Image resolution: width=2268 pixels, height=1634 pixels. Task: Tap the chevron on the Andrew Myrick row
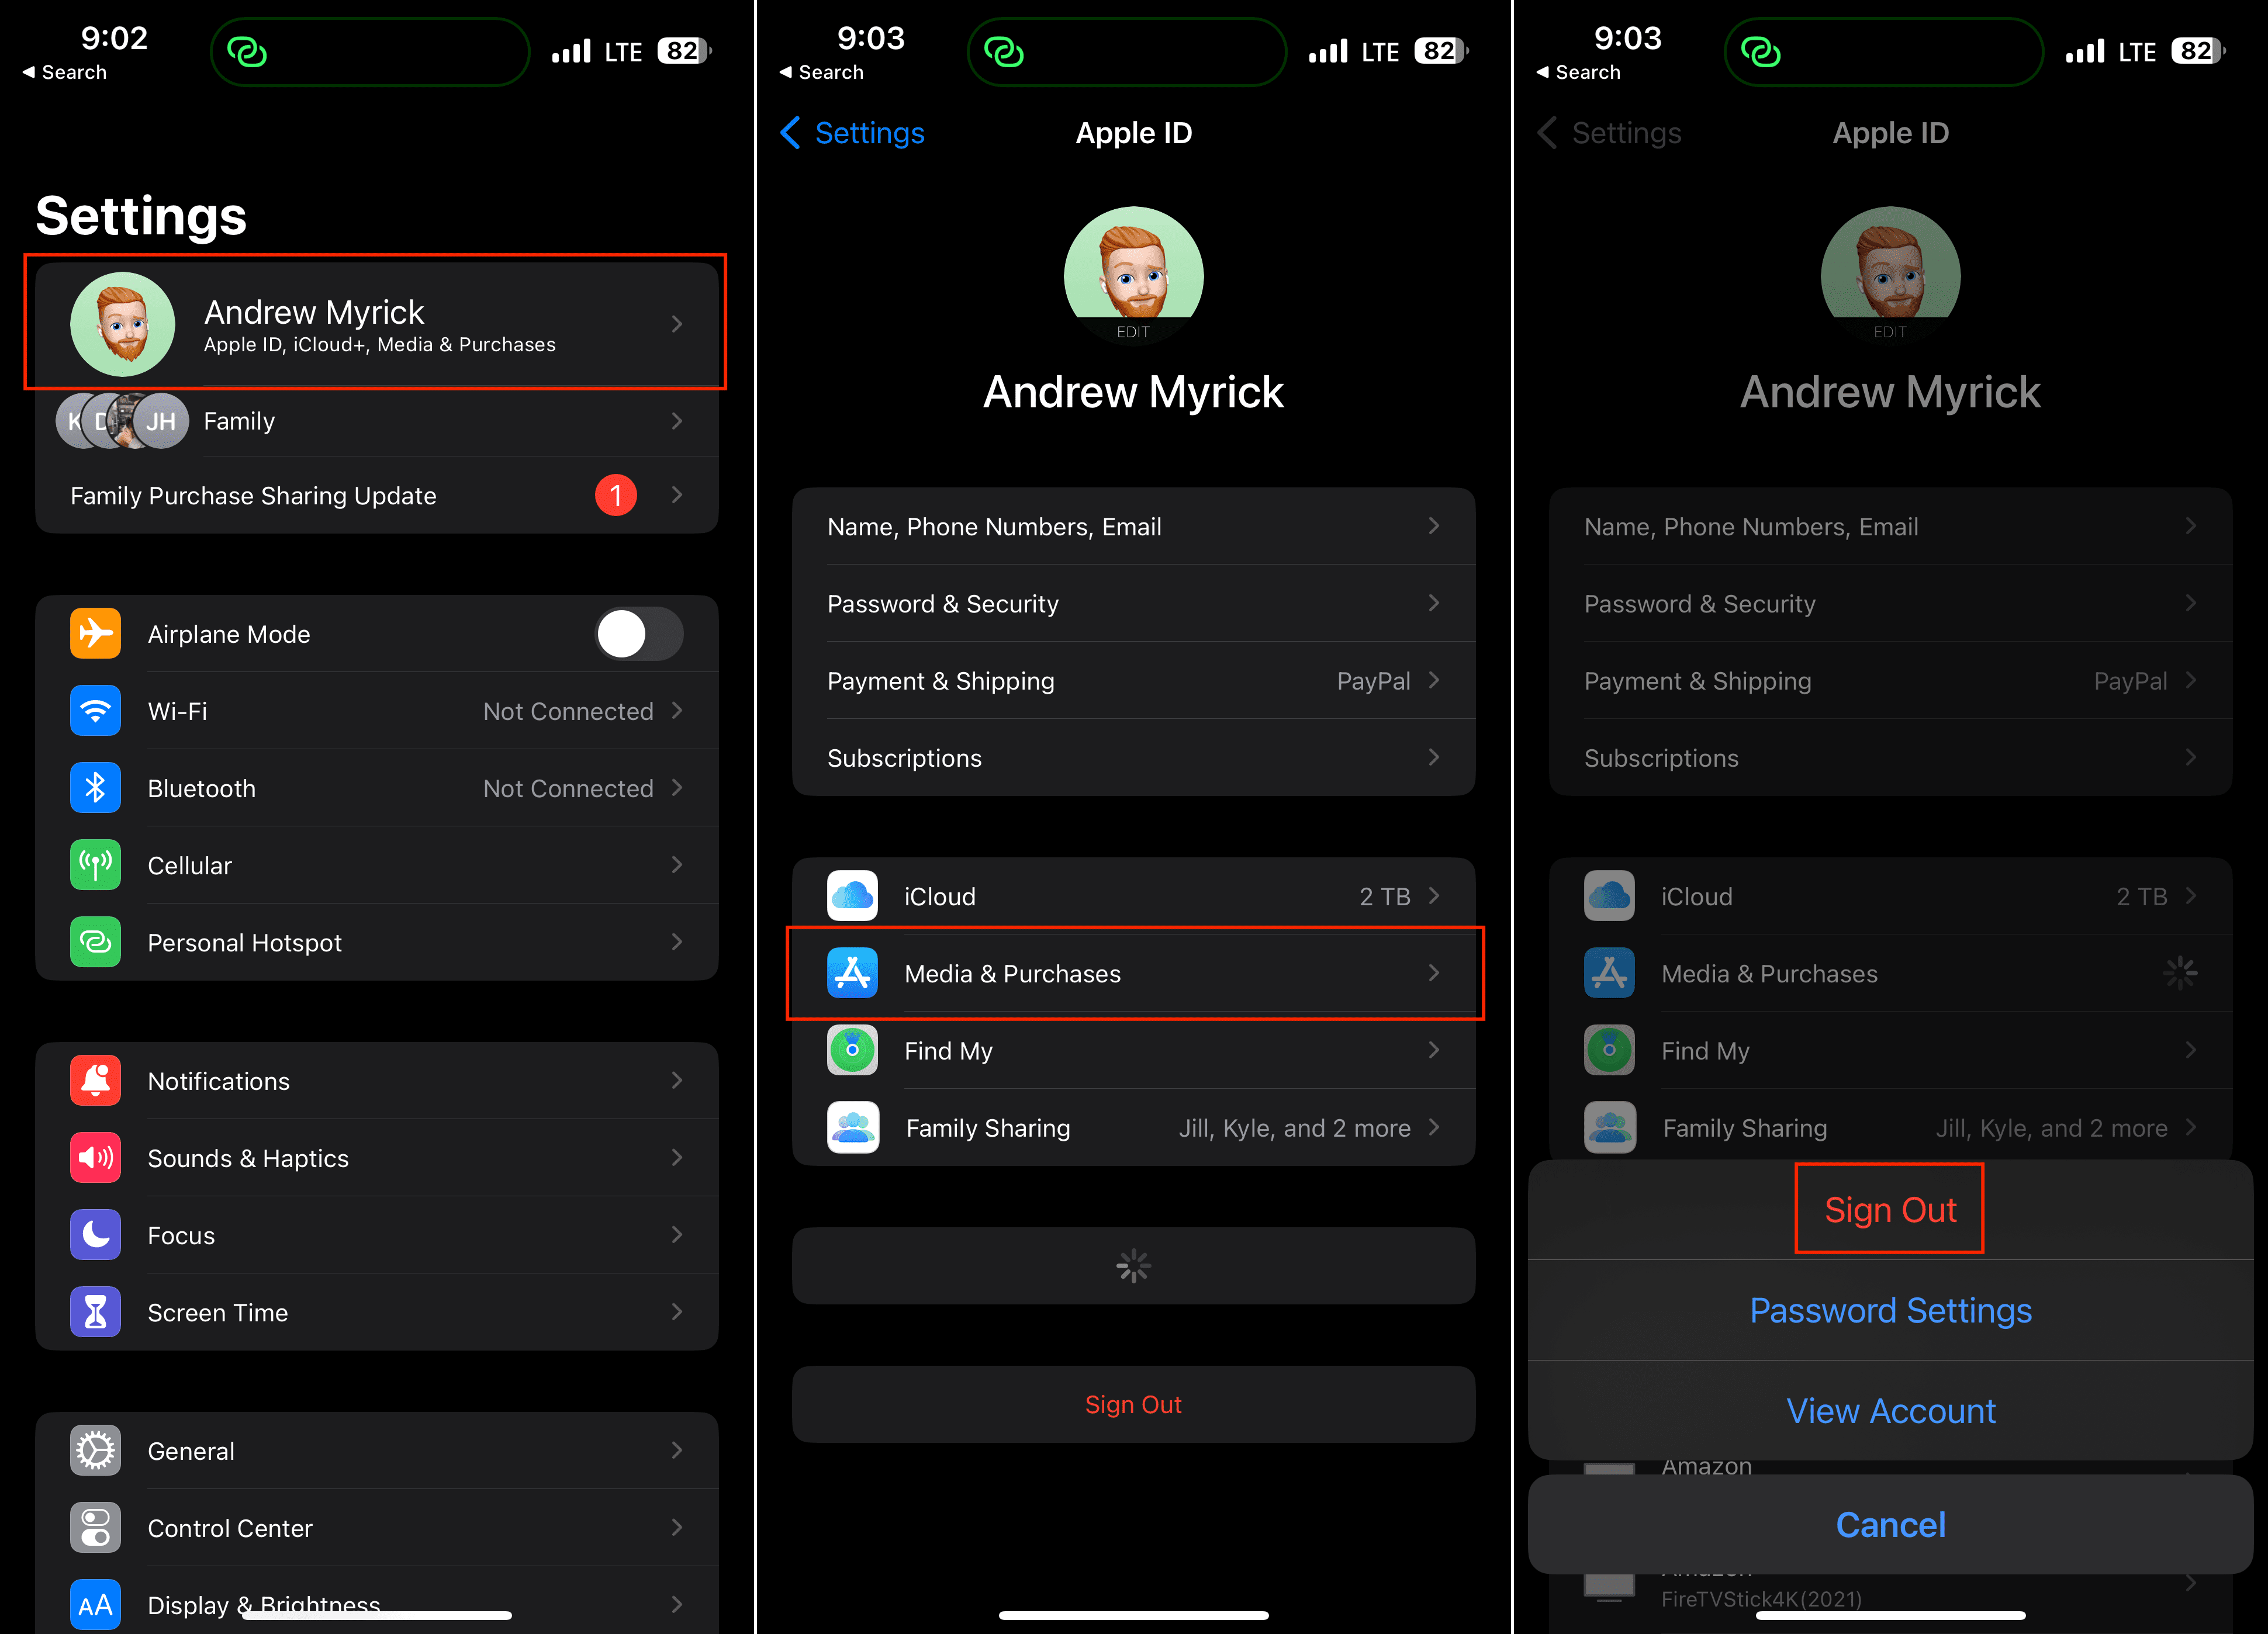677,323
